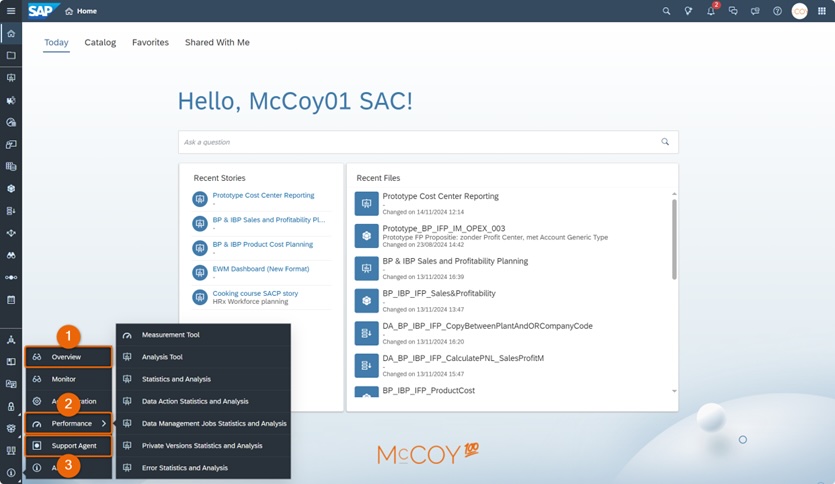835x484 pixels.
Task: Switch to the Shared With Me tab
Action: pos(217,42)
